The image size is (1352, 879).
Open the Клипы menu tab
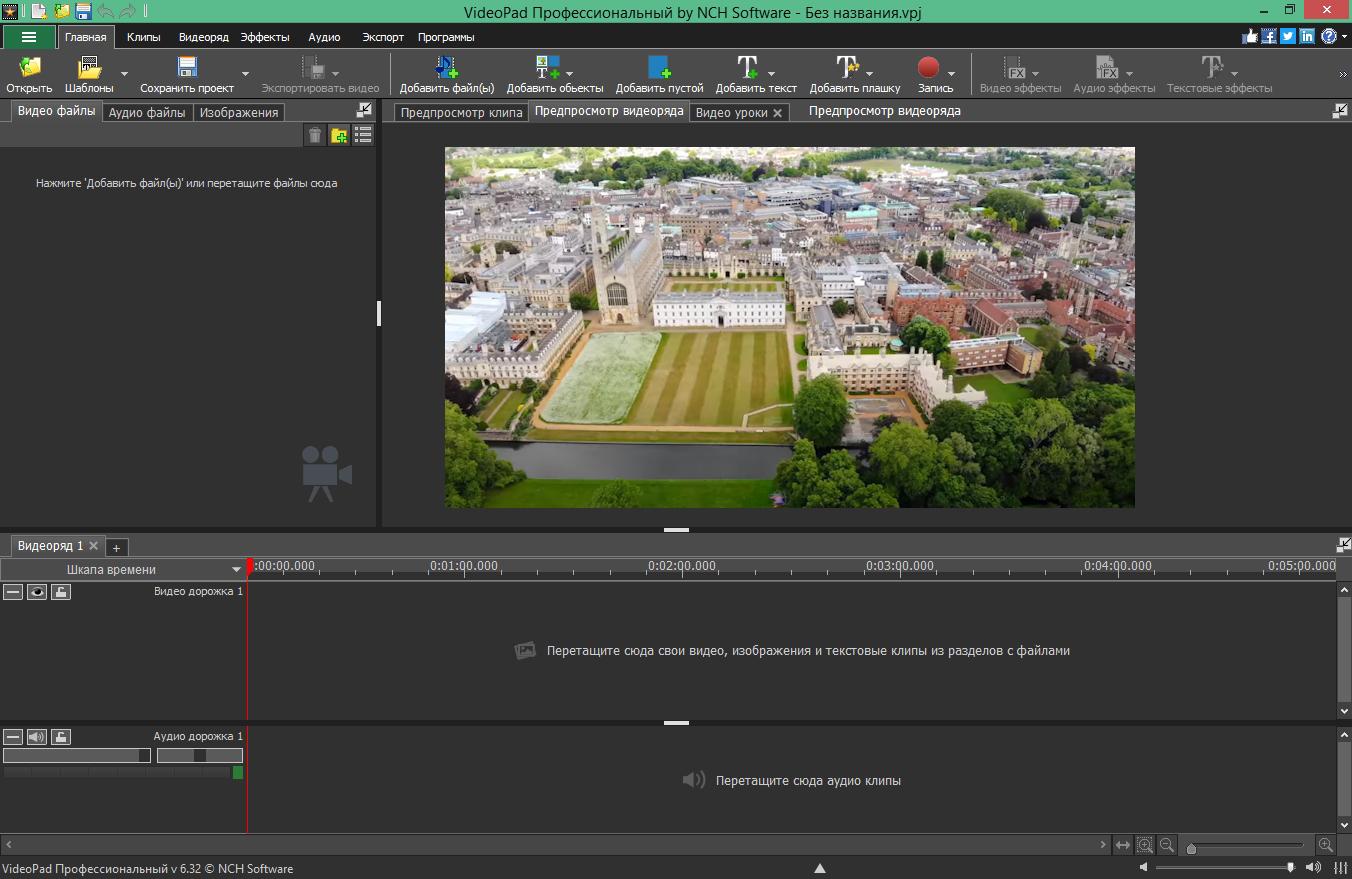click(x=144, y=37)
